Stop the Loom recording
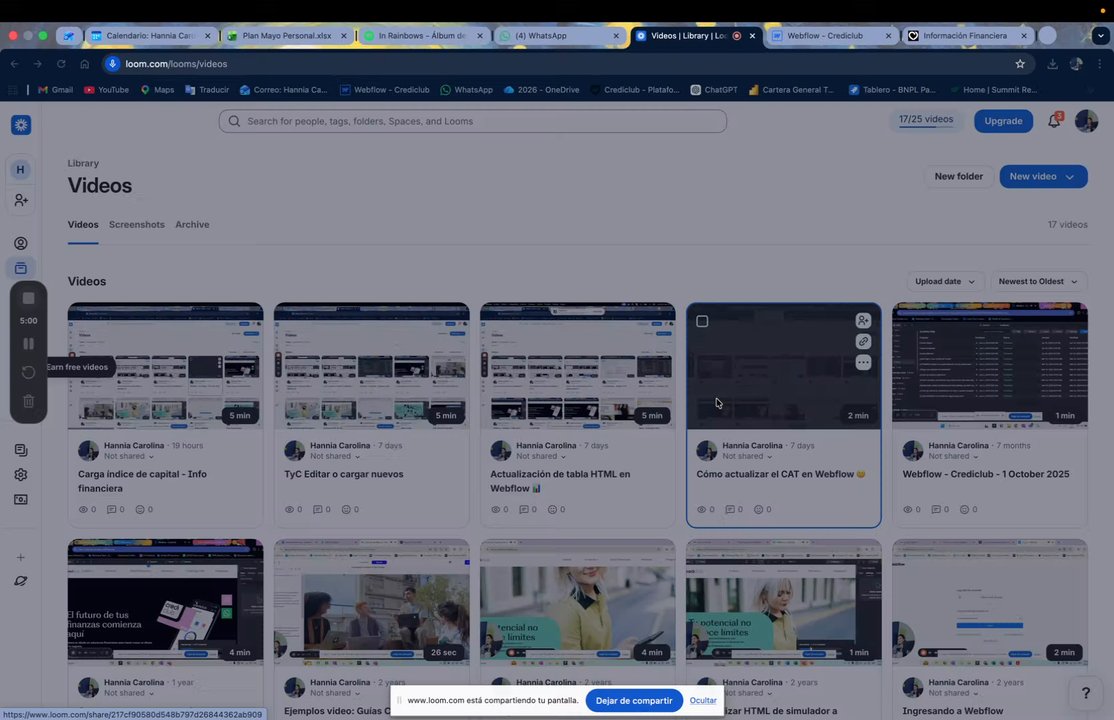The image size is (1114, 720). click(28, 299)
